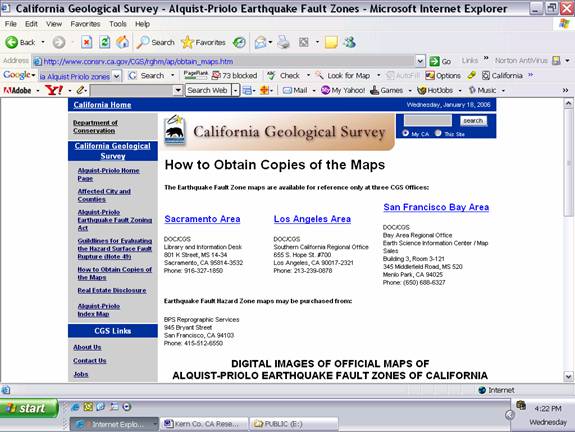The image size is (575, 432).
Task: Open the Edit menu
Action: [x=31, y=24]
